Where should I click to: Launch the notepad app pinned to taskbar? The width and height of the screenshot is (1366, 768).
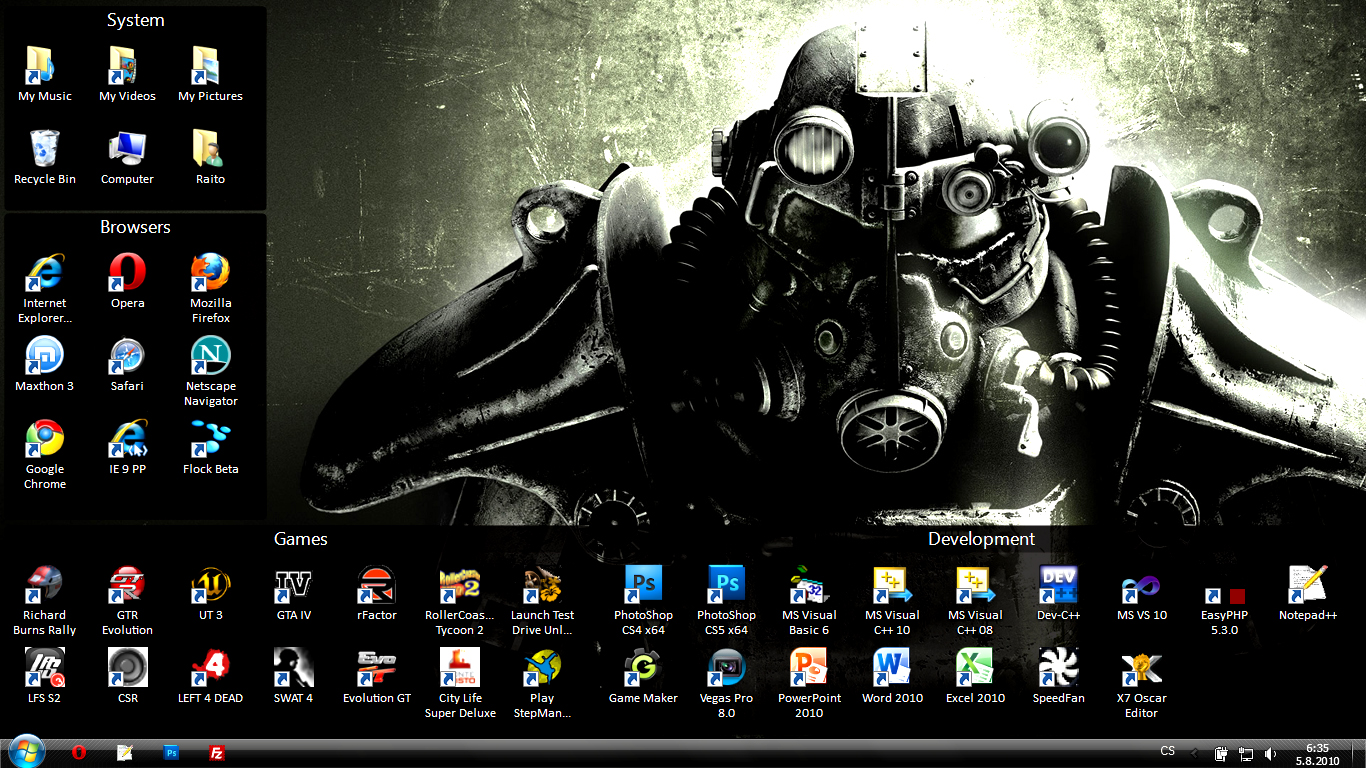pyautogui.click(x=125, y=753)
